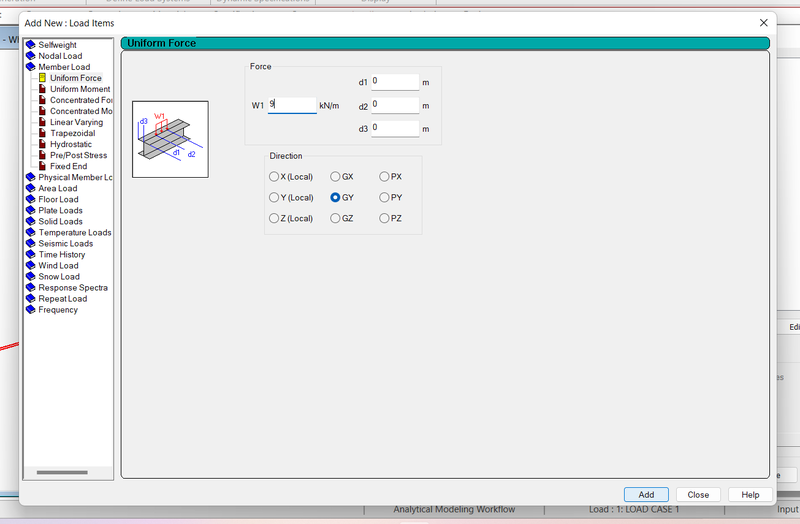Open Floor Load label in tree
This screenshot has width=800, height=524.
[58, 199]
